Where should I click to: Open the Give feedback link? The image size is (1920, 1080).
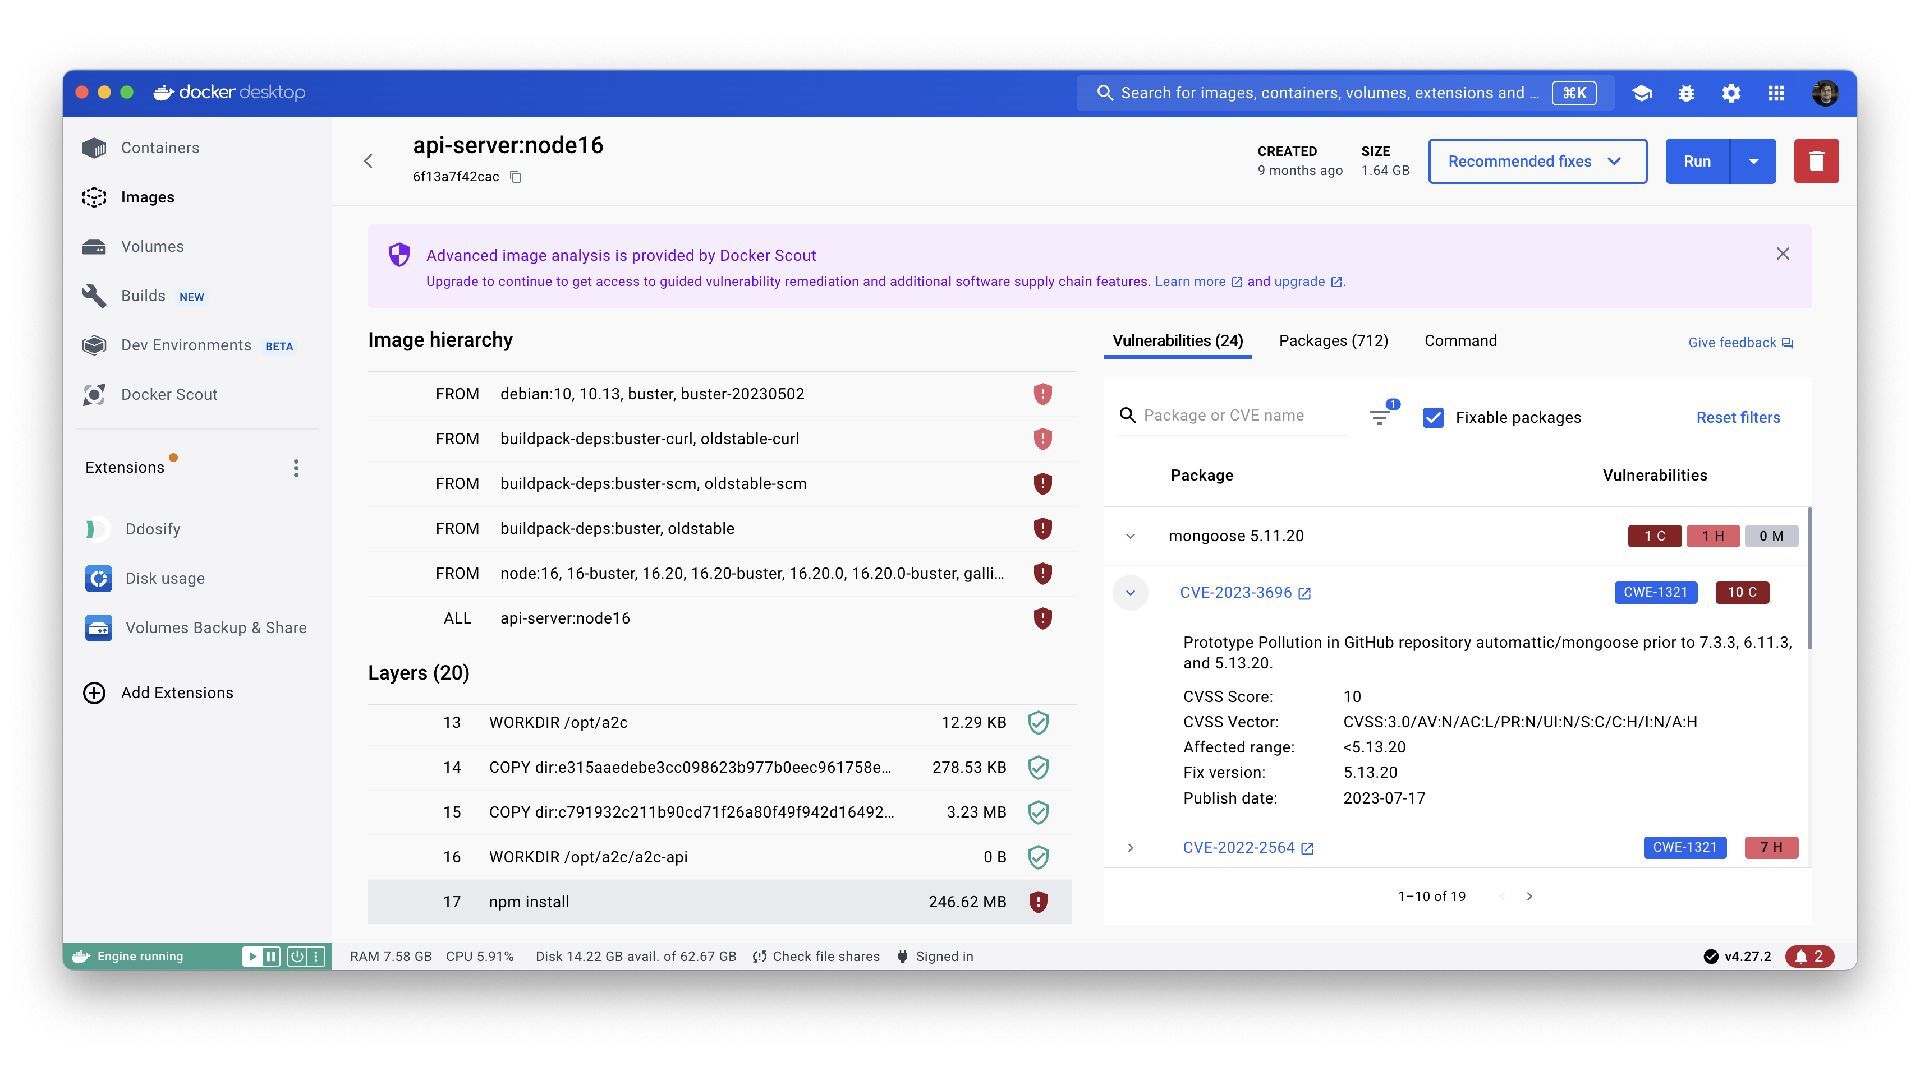pyautogui.click(x=1740, y=343)
